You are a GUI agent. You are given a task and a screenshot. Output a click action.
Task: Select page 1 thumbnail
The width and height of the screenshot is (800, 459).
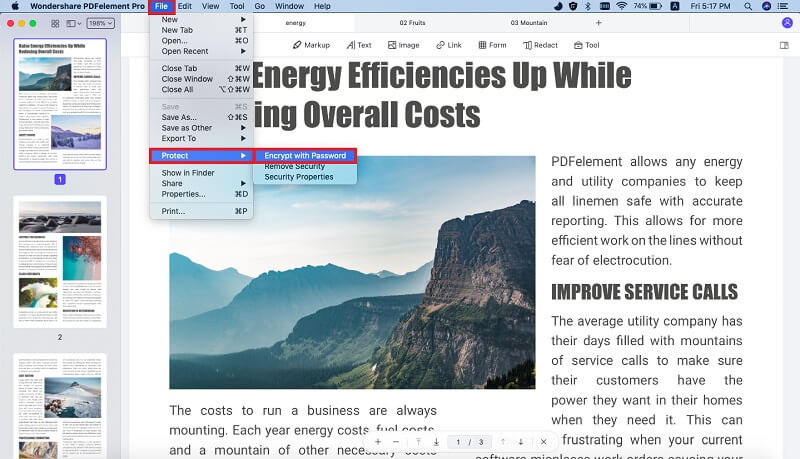click(x=60, y=104)
